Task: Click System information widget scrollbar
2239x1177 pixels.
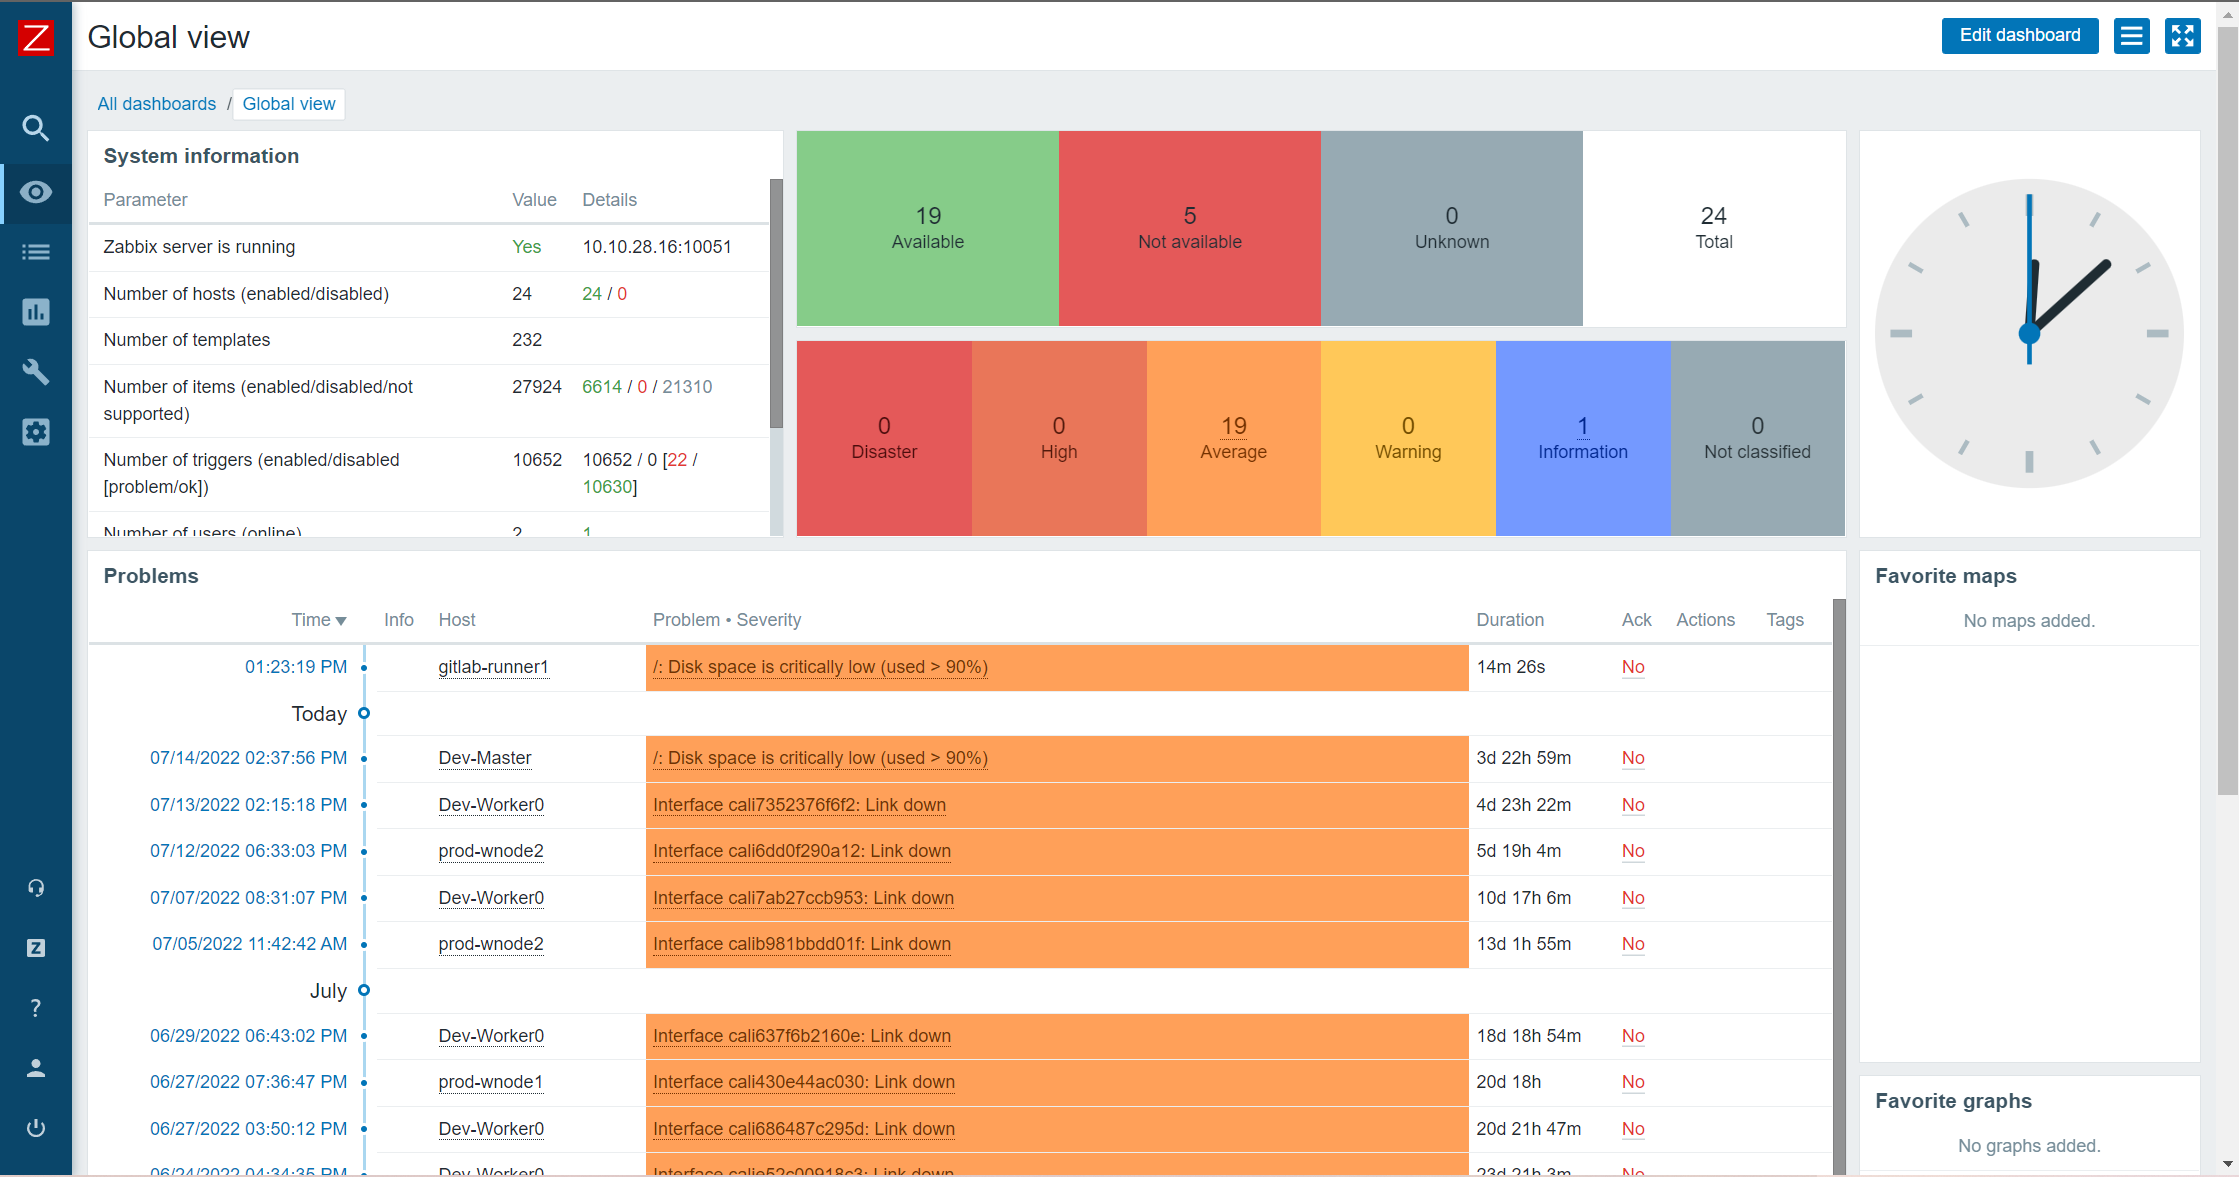Action: pos(776,304)
